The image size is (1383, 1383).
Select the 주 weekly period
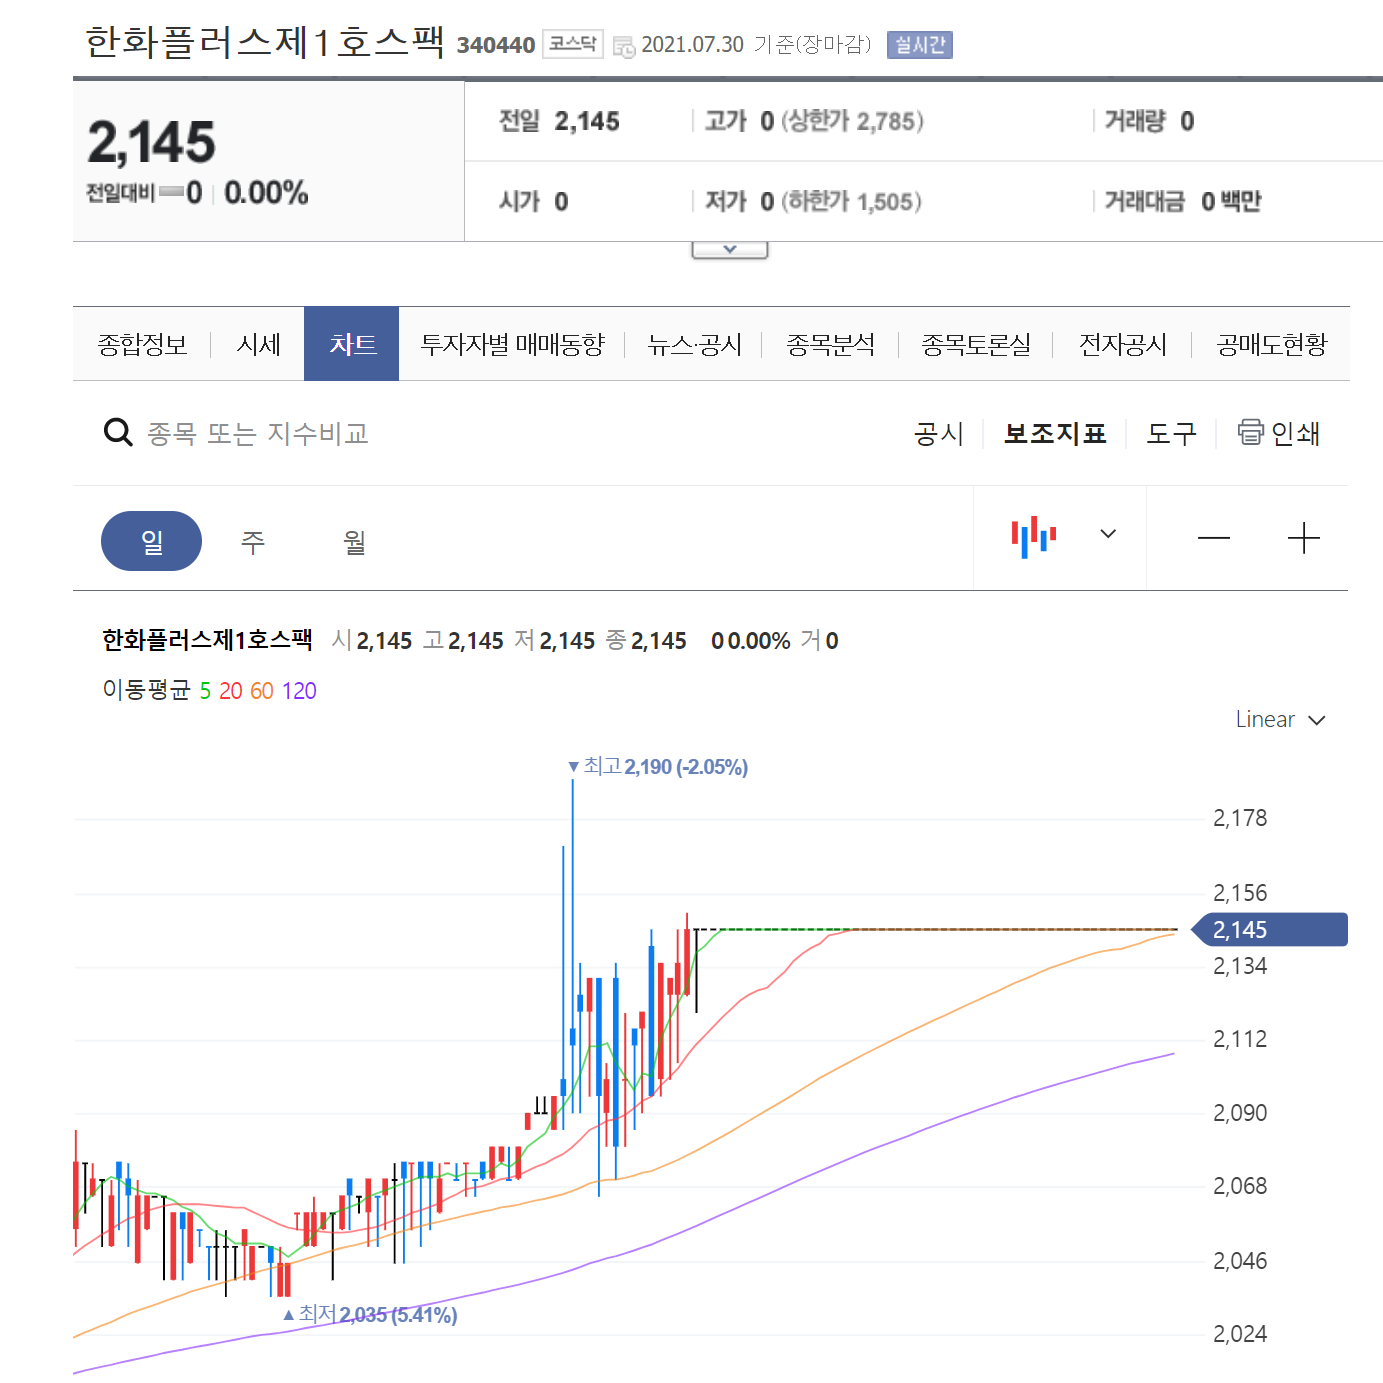tap(253, 542)
